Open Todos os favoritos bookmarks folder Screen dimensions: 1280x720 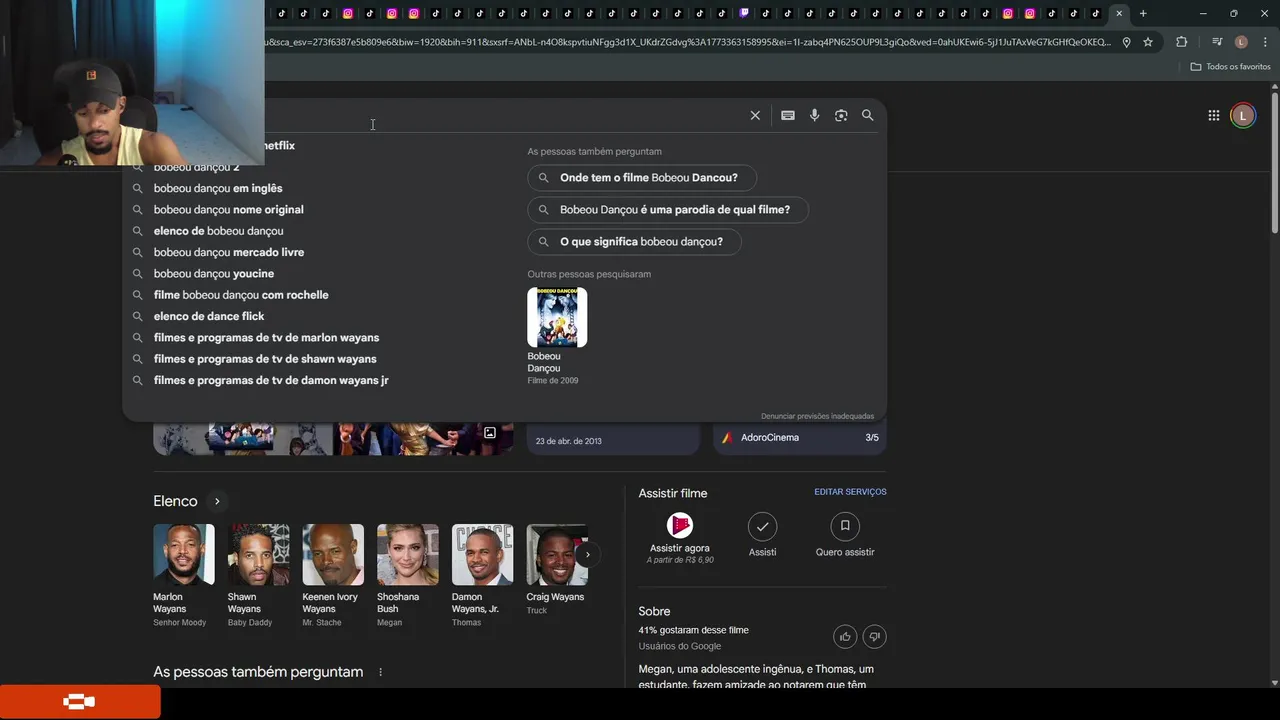(1230, 66)
